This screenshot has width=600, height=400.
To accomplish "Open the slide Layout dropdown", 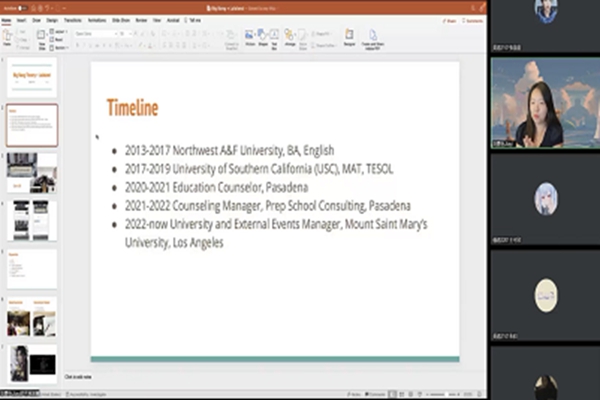I will (59, 31).
